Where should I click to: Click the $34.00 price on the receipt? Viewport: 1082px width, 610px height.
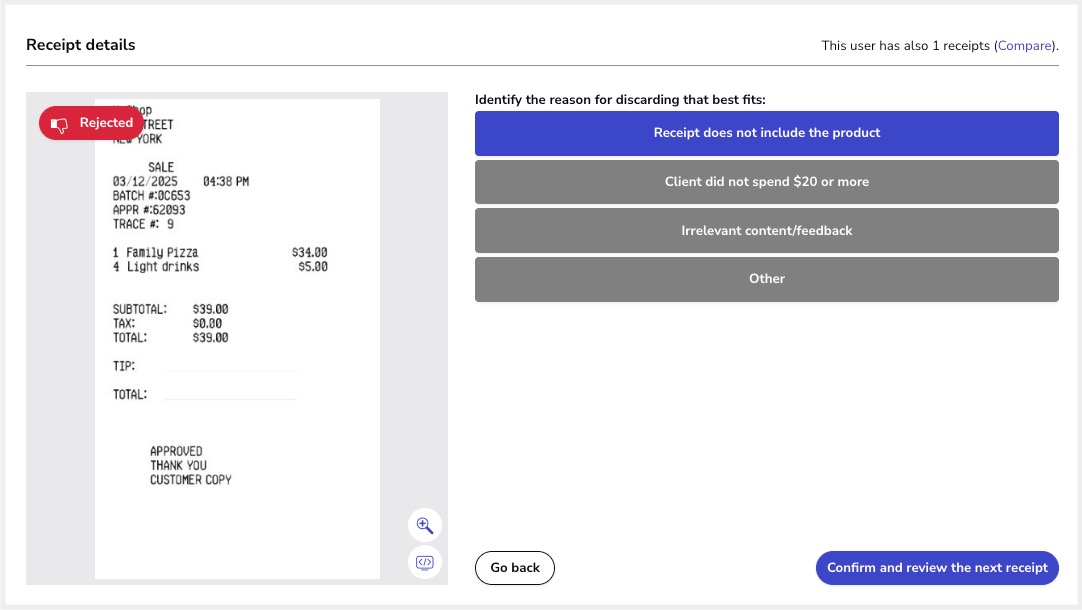coord(309,253)
